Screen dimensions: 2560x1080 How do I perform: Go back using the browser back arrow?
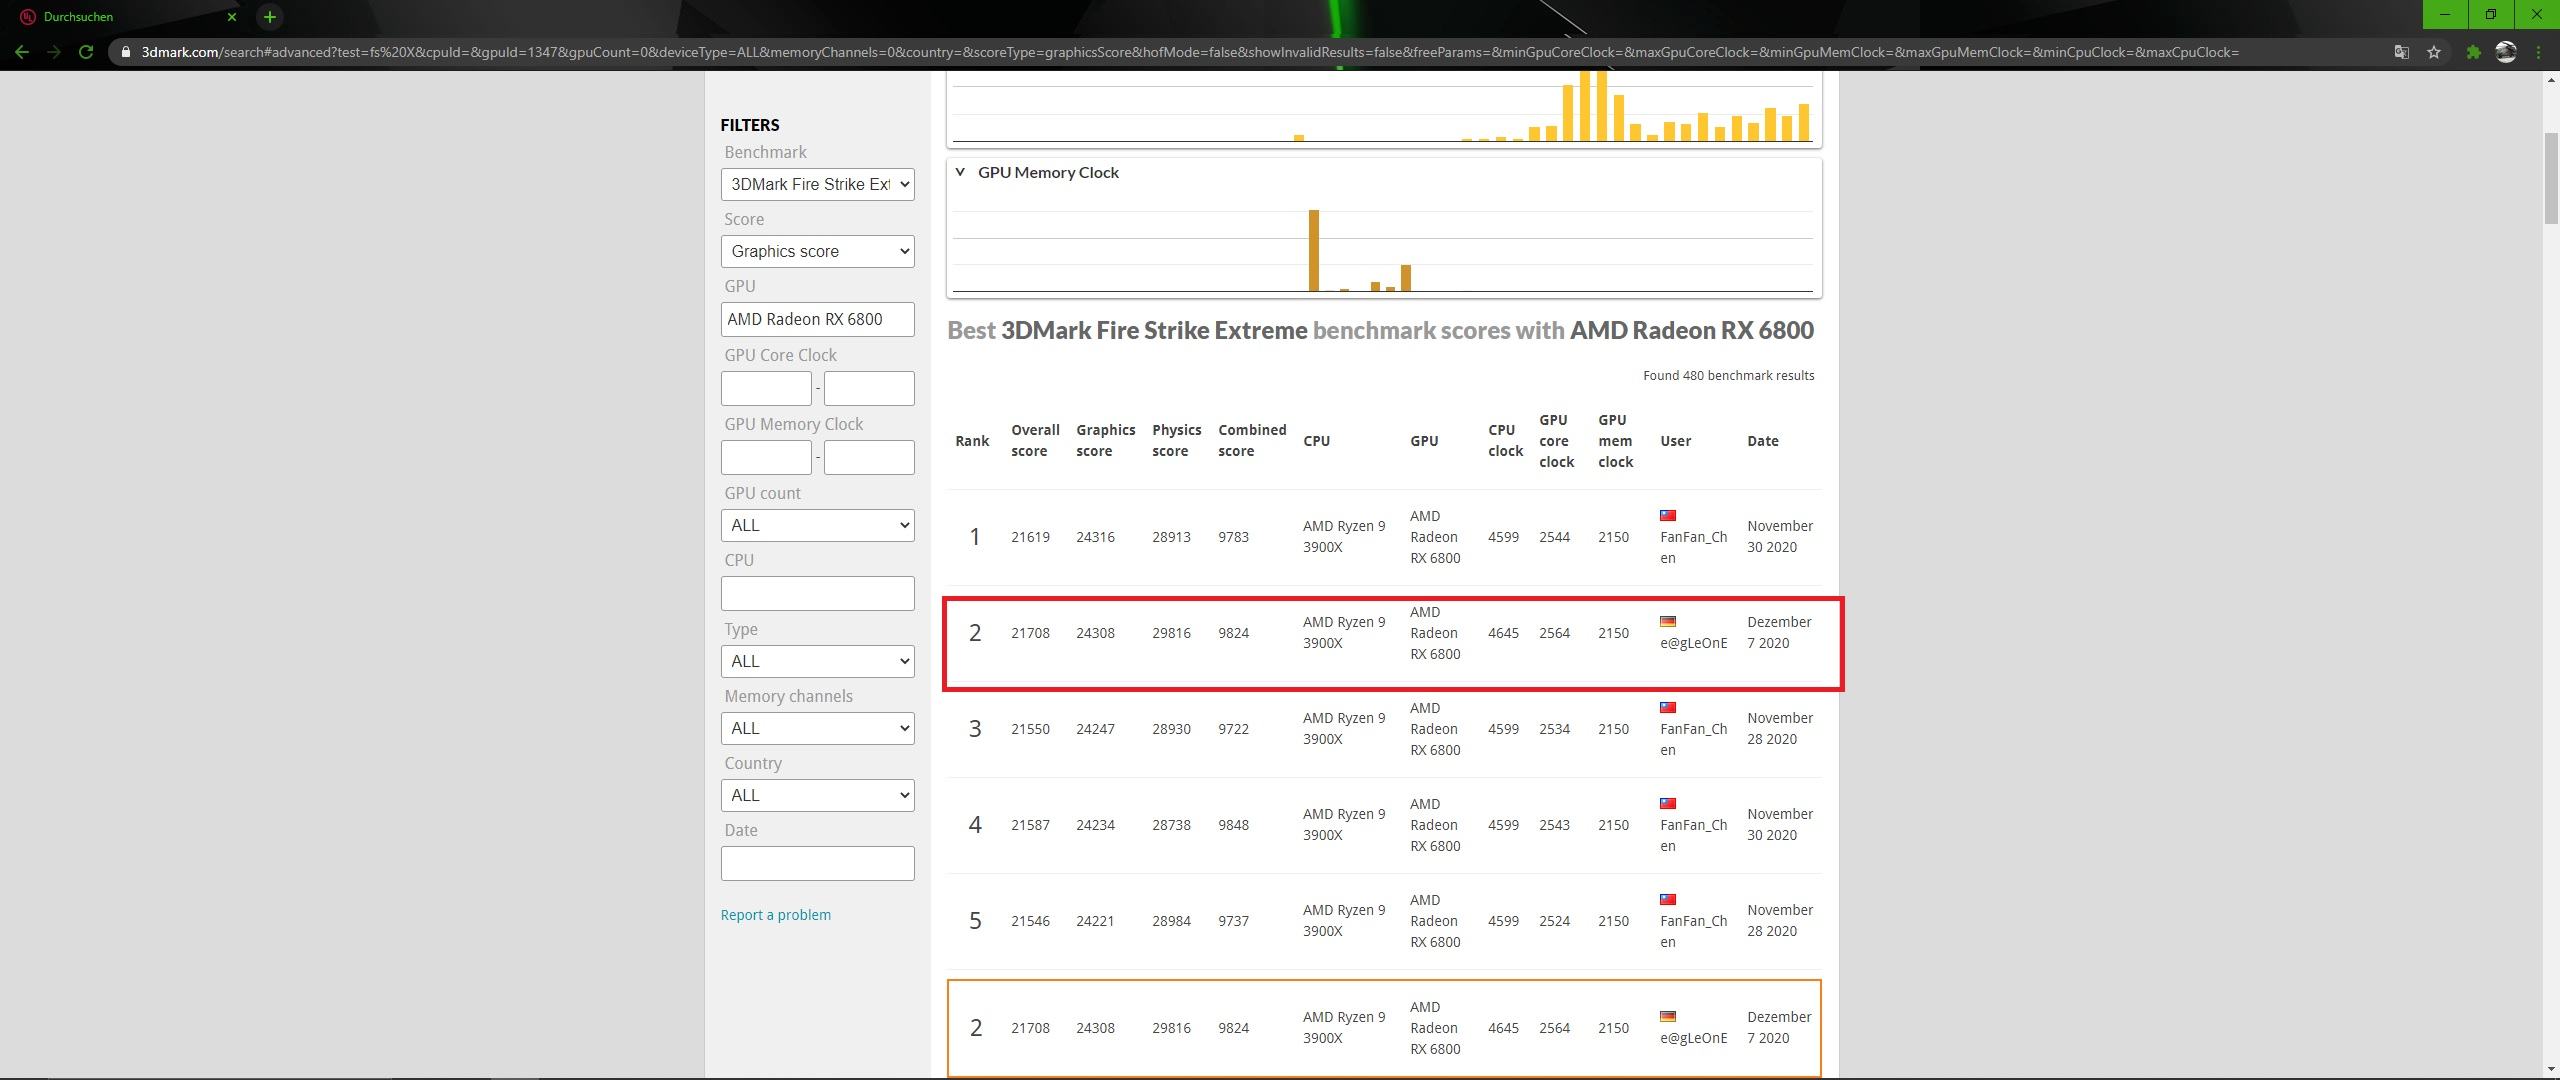tap(22, 52)
